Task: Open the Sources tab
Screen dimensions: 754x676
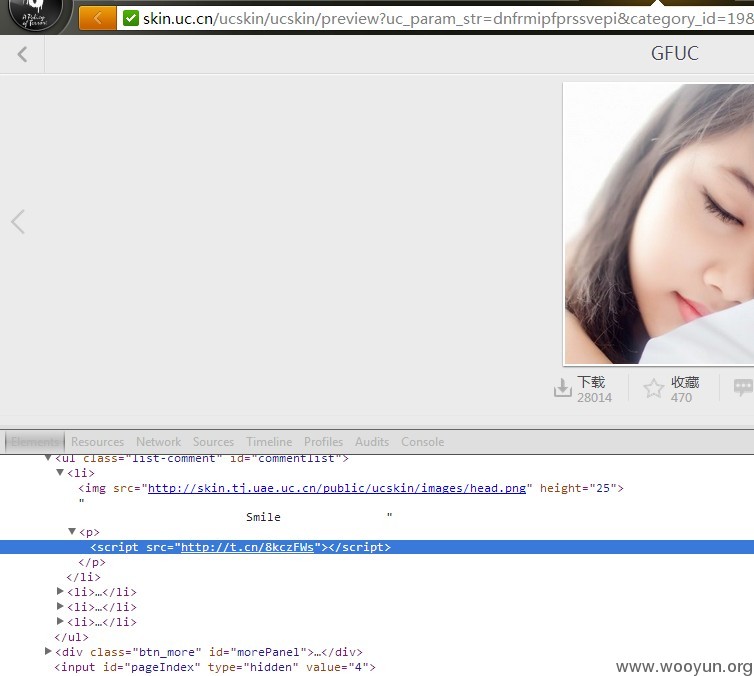Action: (213, 442)
